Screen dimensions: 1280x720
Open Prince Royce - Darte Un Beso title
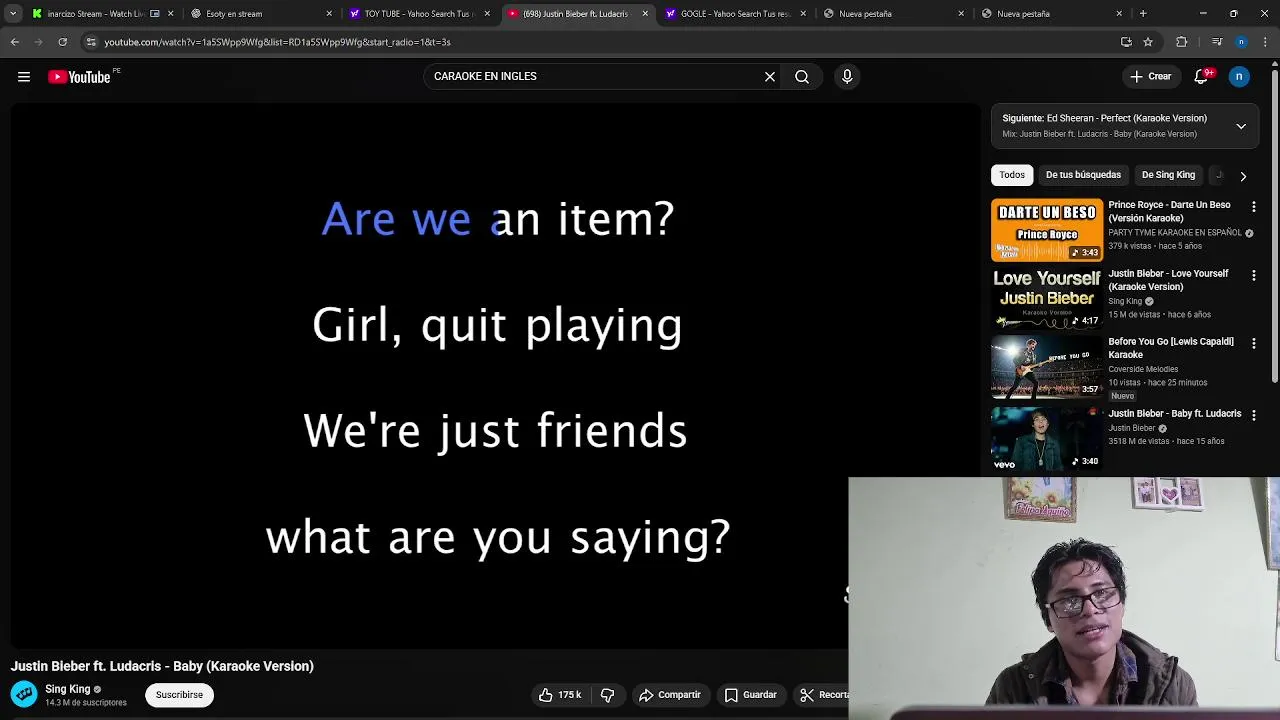pos(1169,211)
